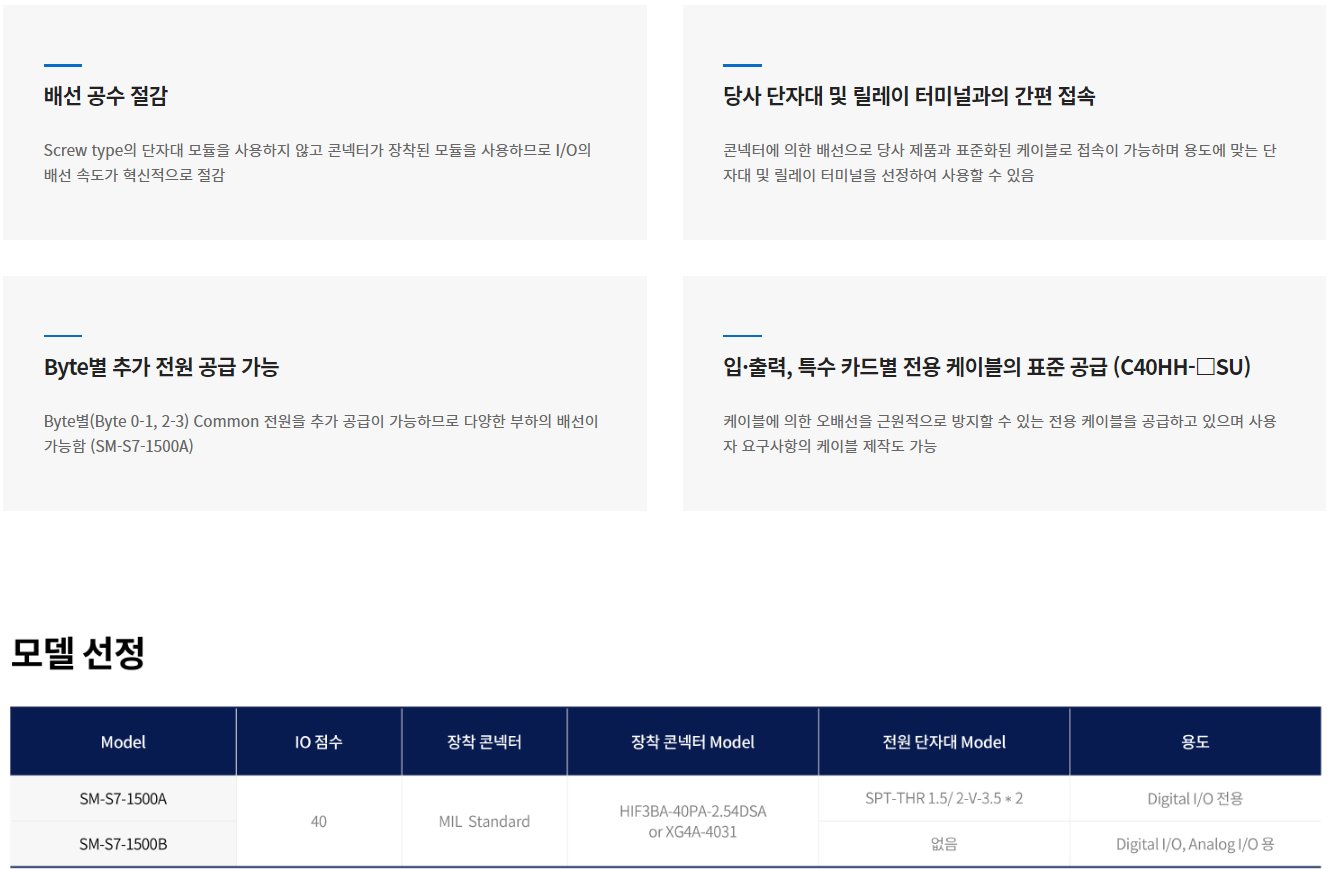This screenshot has height=869, width=1331.
Task: Click the '배선 공수 절감' card heading
Action: [x=106, y=96]
